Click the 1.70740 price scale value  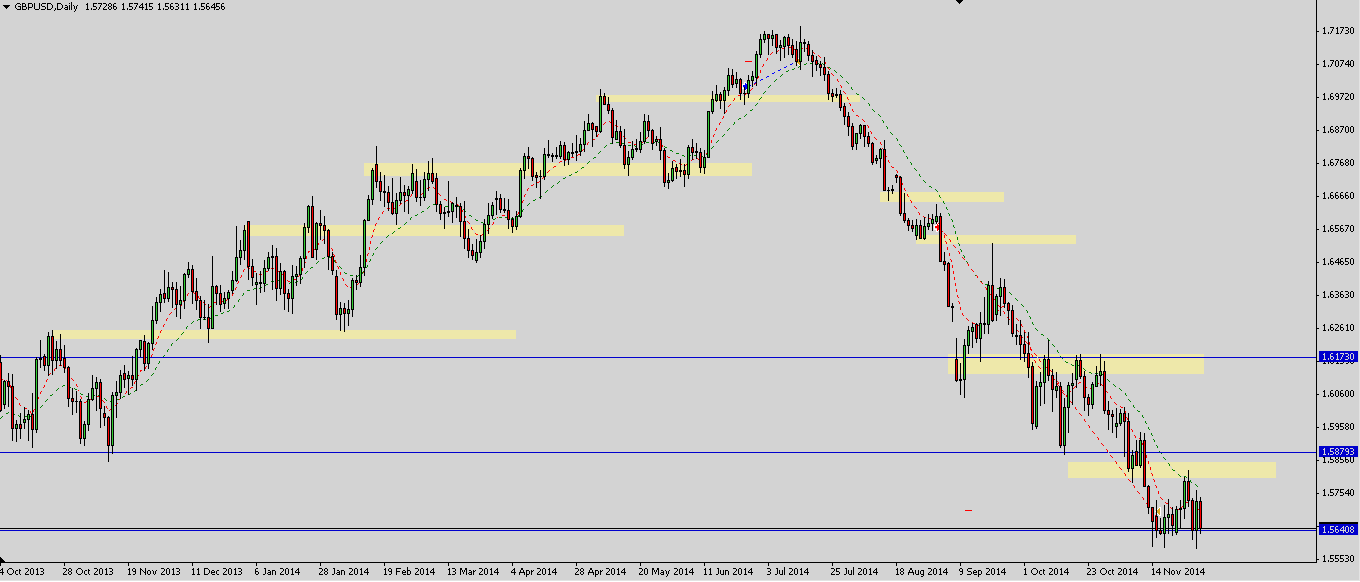pyautogui.click(x=1338, y=64)
